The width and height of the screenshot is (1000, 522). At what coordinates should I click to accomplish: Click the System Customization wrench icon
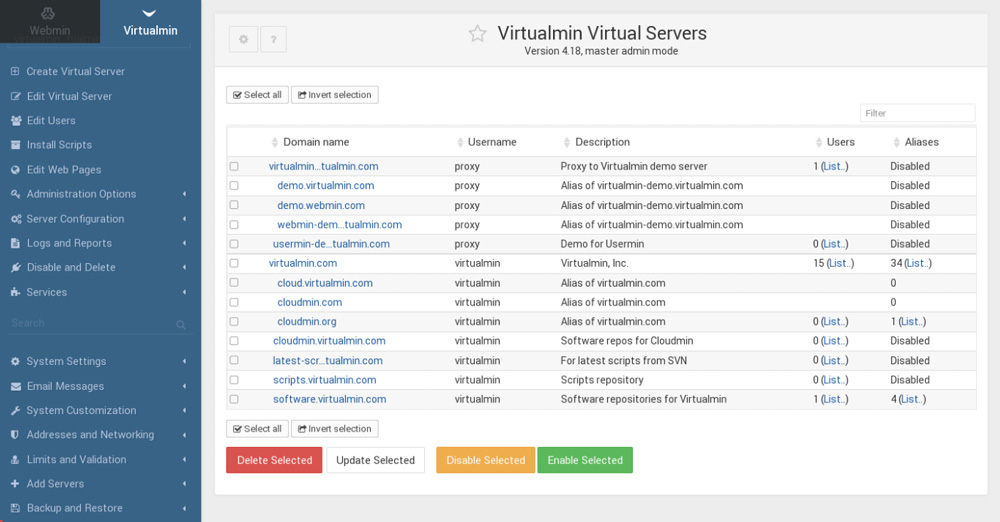point(15,410)
